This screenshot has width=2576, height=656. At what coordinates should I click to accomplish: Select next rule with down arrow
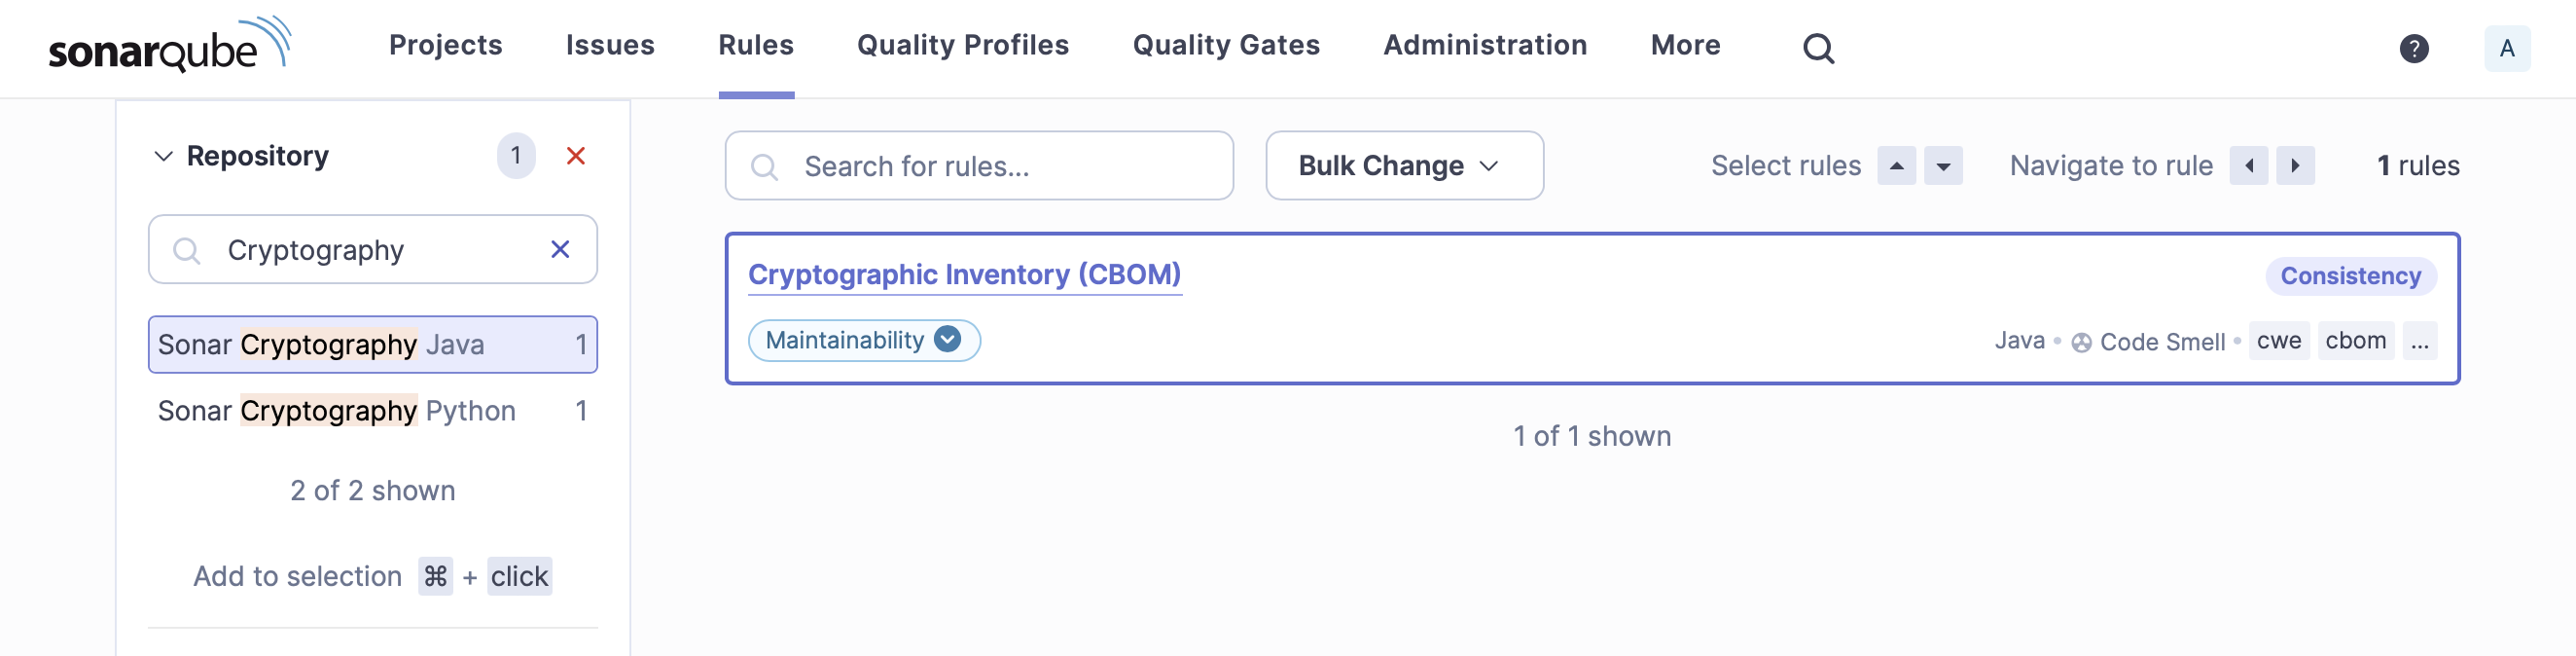point(1942,166)
